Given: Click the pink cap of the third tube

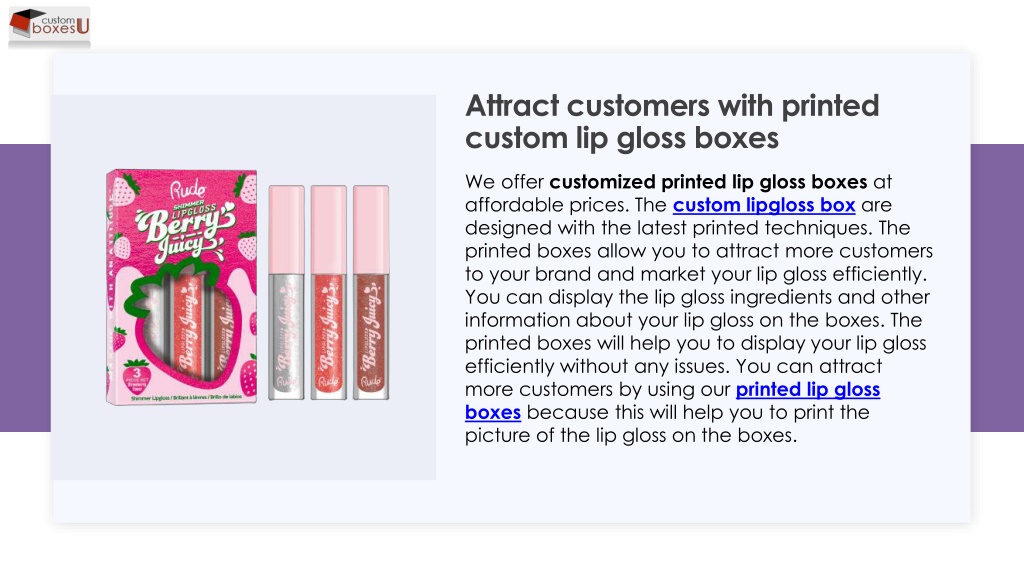Looking at the screenshot, I should click(x=371, y=229).
